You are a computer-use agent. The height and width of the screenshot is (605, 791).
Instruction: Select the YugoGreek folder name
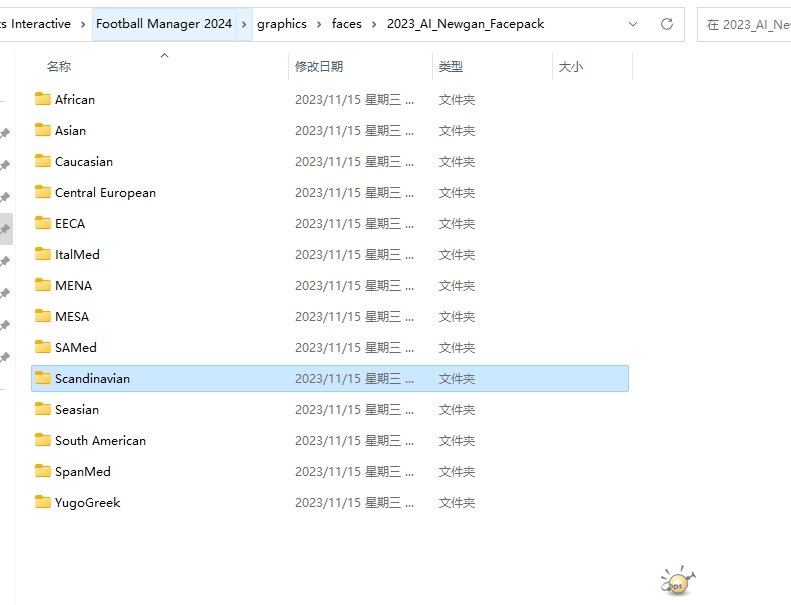click(x=87, y=503)
